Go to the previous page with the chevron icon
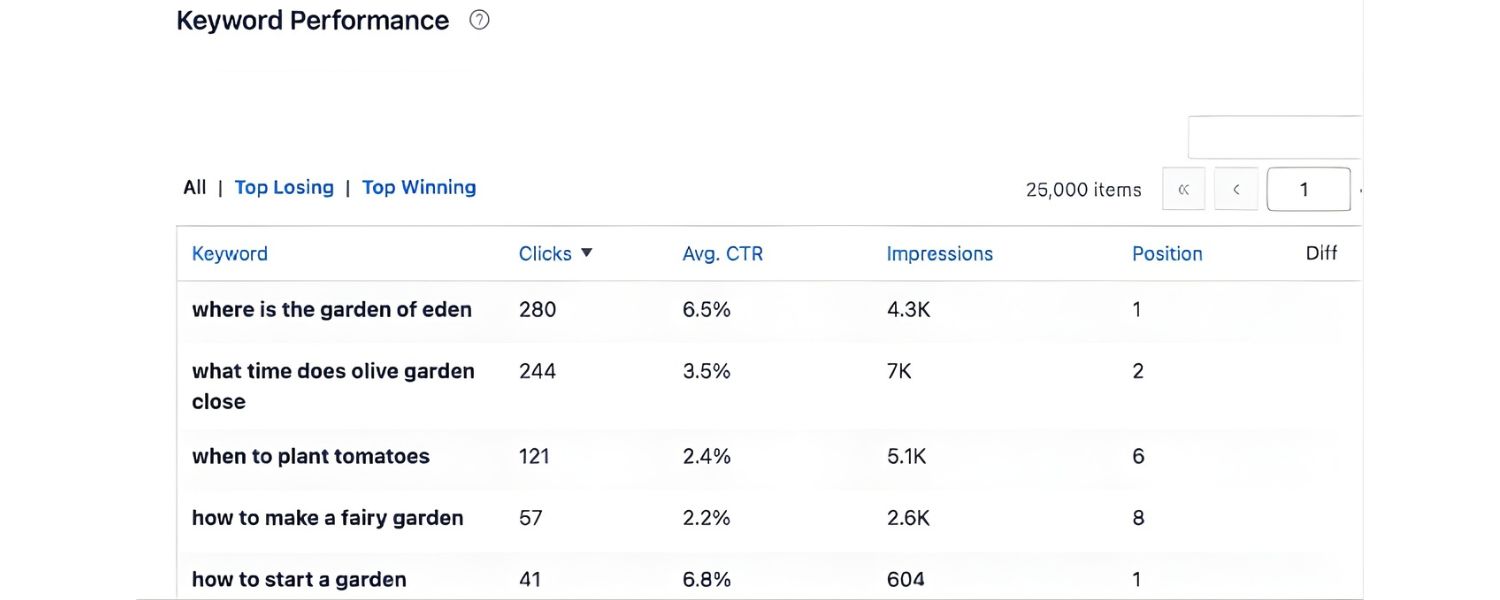Viewport: 1500px width, 600px height. 1236,188
